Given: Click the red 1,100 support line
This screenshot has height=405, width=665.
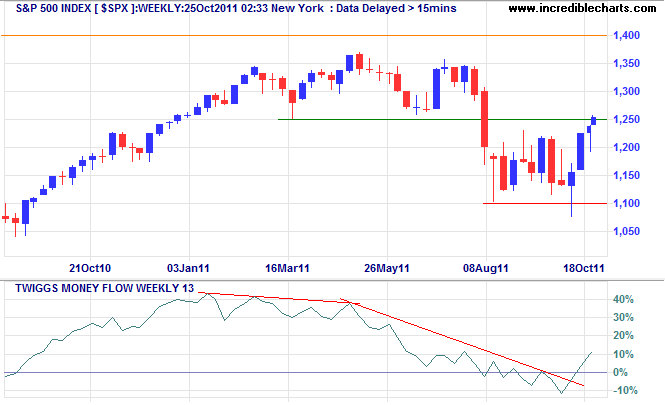Looking at the screenshot, I should coord(545,203).
